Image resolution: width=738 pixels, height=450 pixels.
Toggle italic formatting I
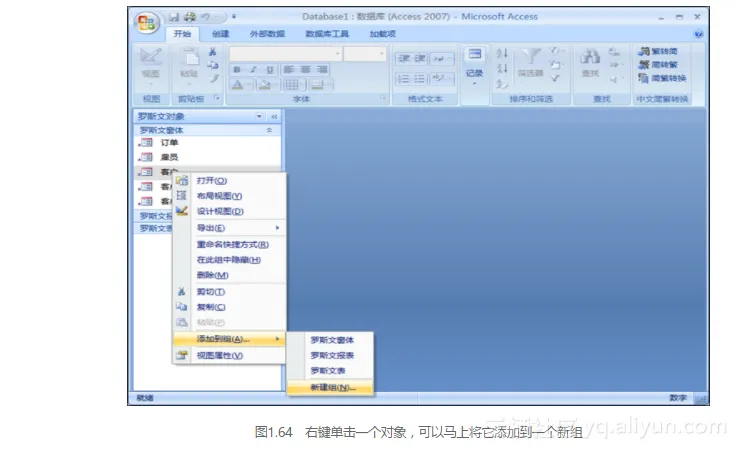[253, 70]
